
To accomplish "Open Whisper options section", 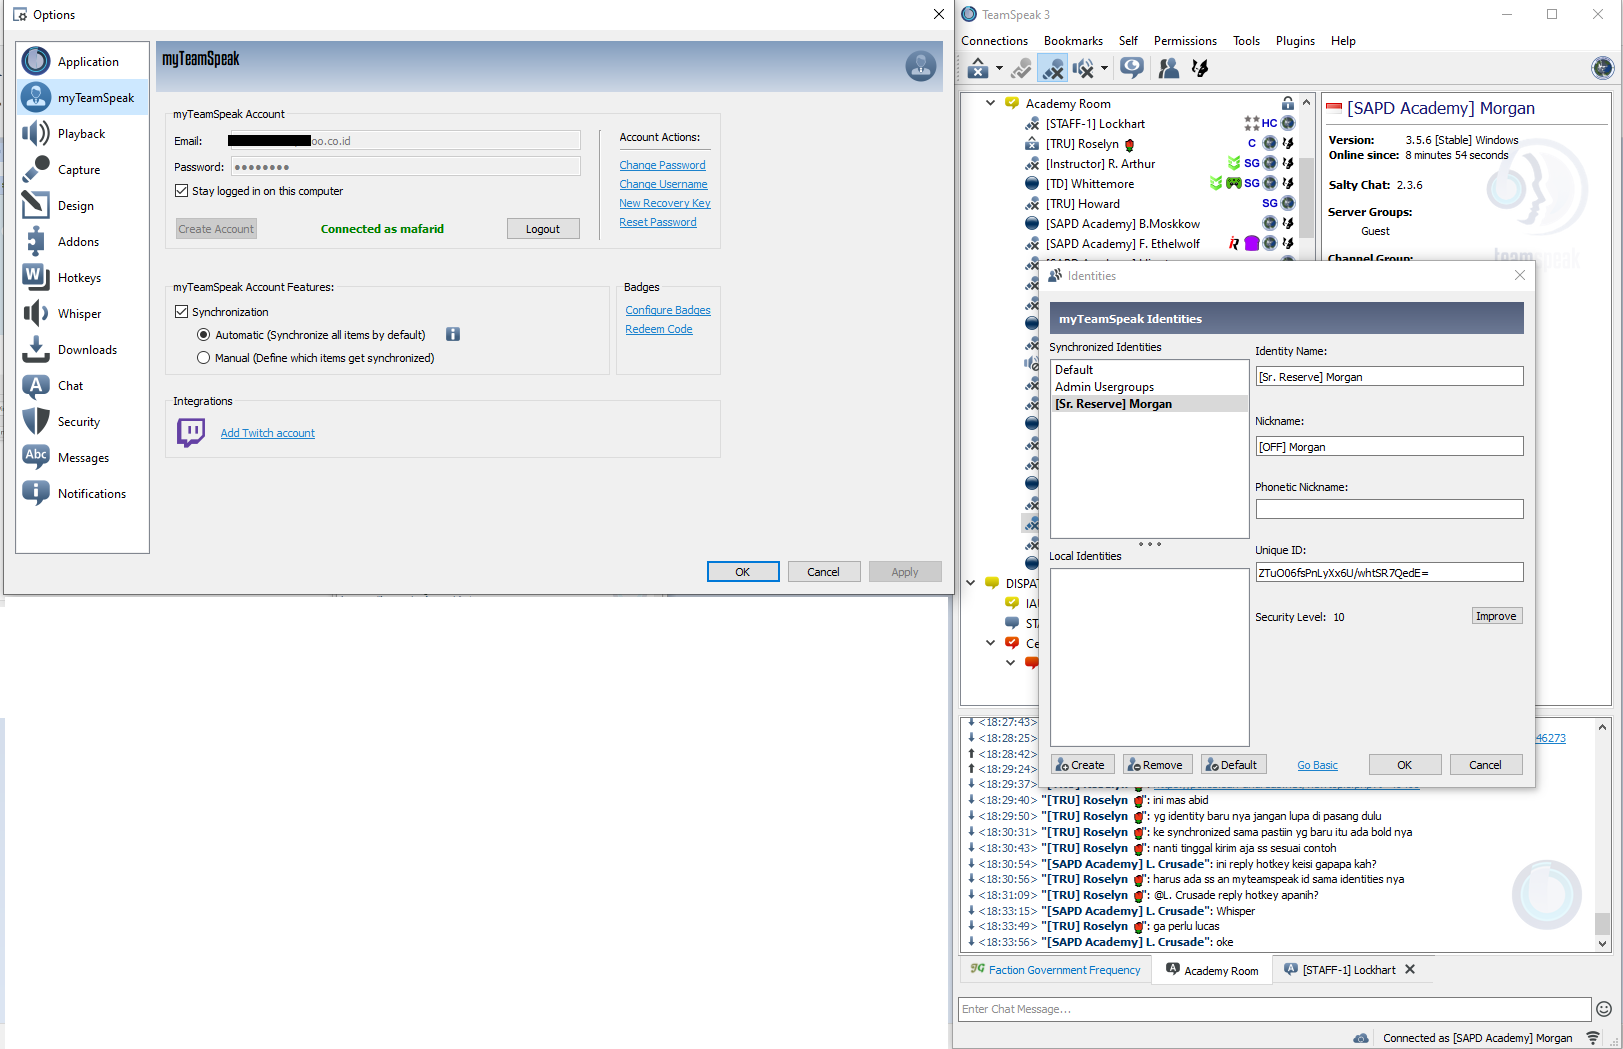I will pos(83,314).
